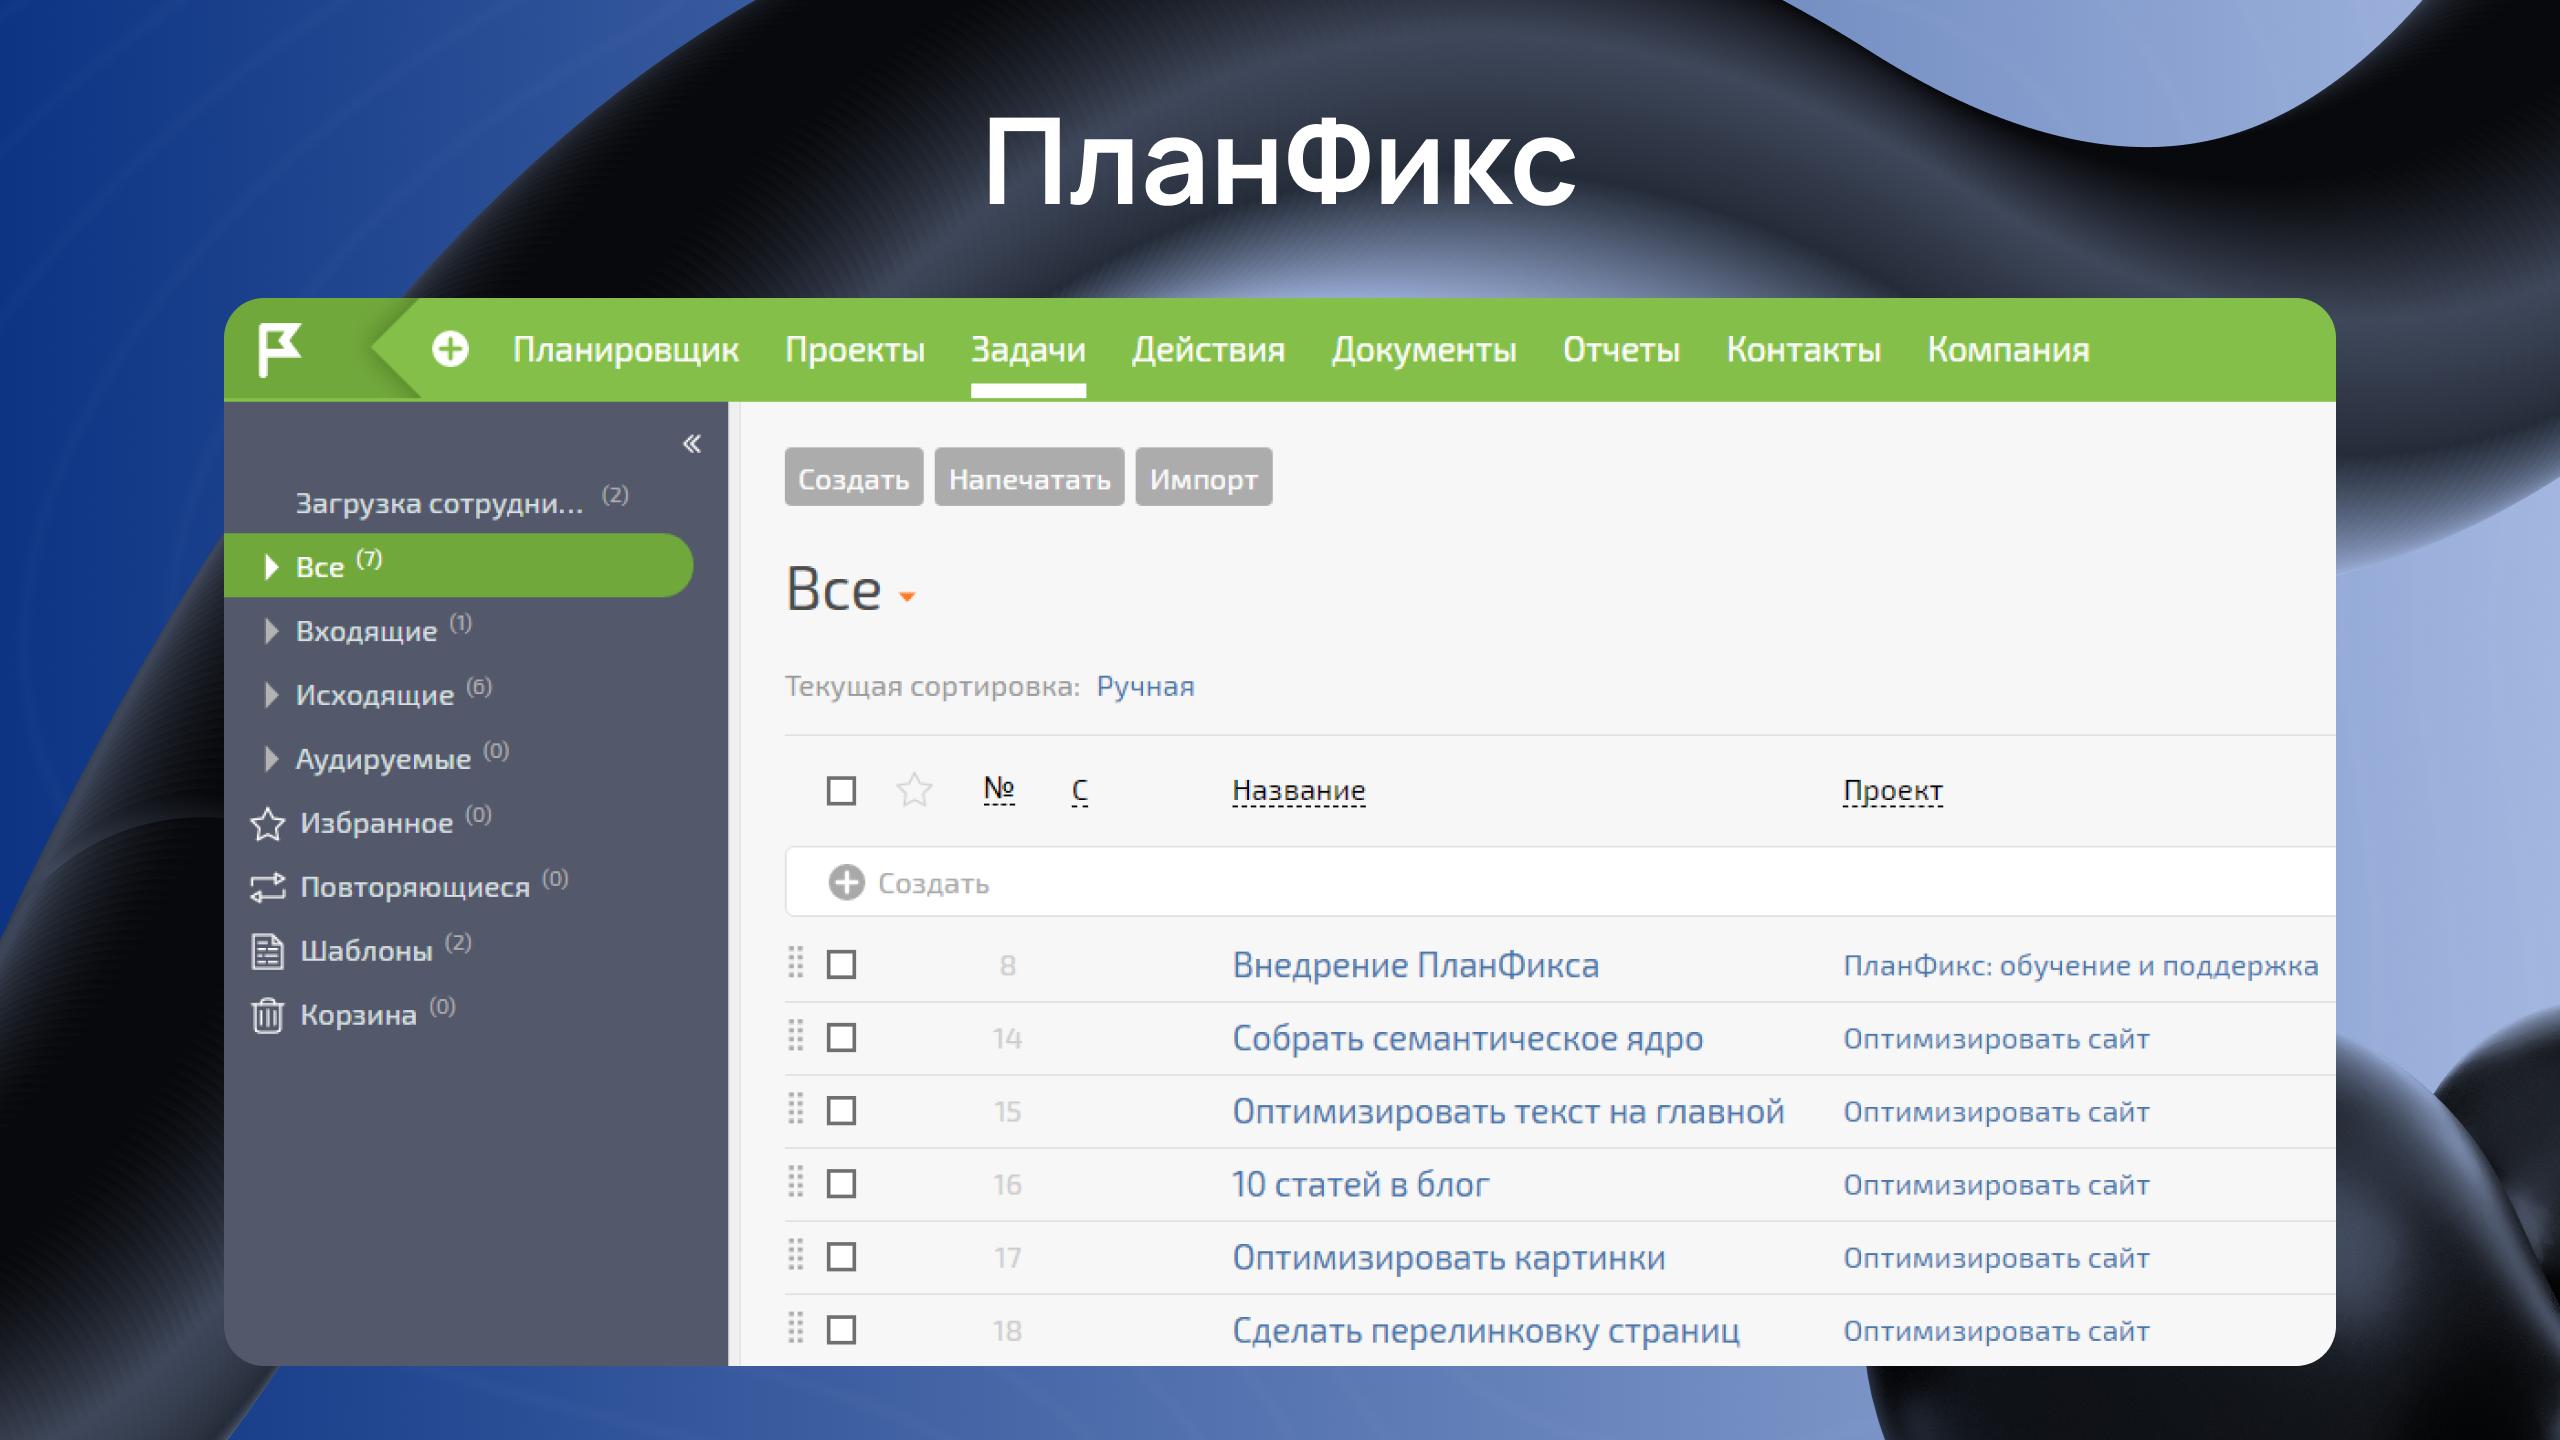
Task: Open the Шаблоны document icon
Action: click(267, 951)
